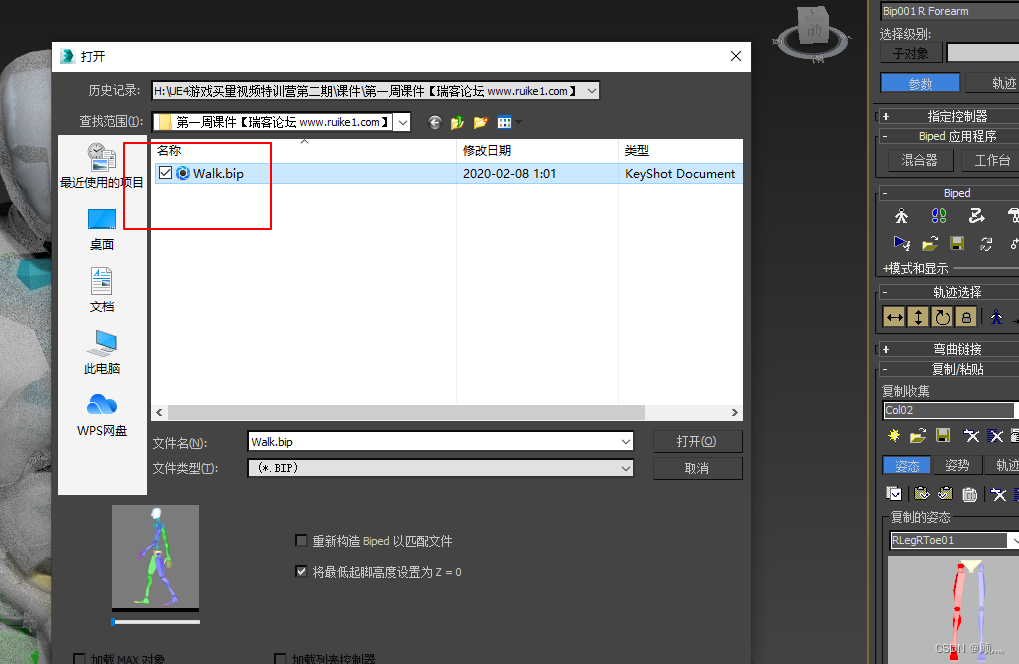Switch to the Pose (姿势) tab
Screen dimensions: 1019x664
957,465
